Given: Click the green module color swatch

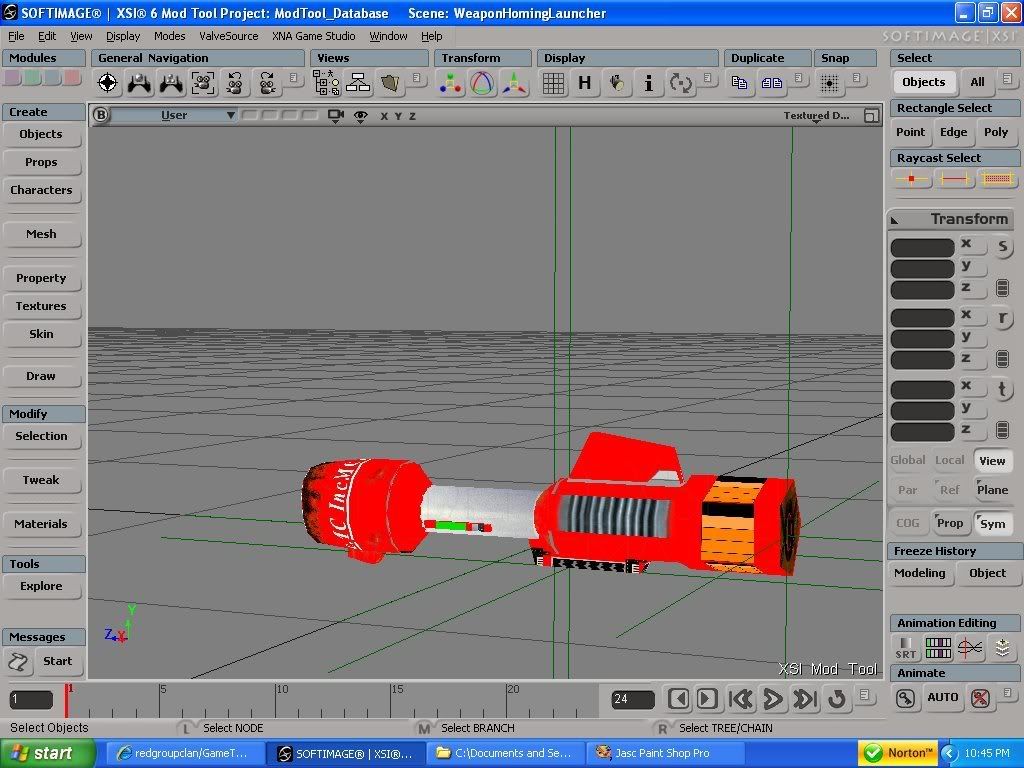Looking at the screenshot, I should (33, 78).
